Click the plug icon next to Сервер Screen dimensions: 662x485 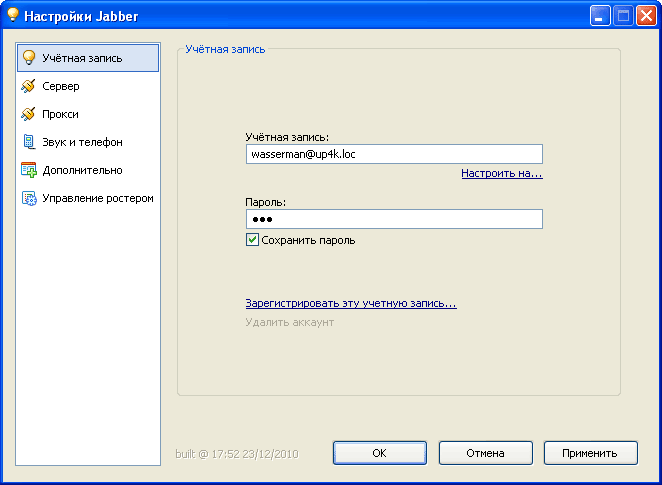tap(29, 86)
